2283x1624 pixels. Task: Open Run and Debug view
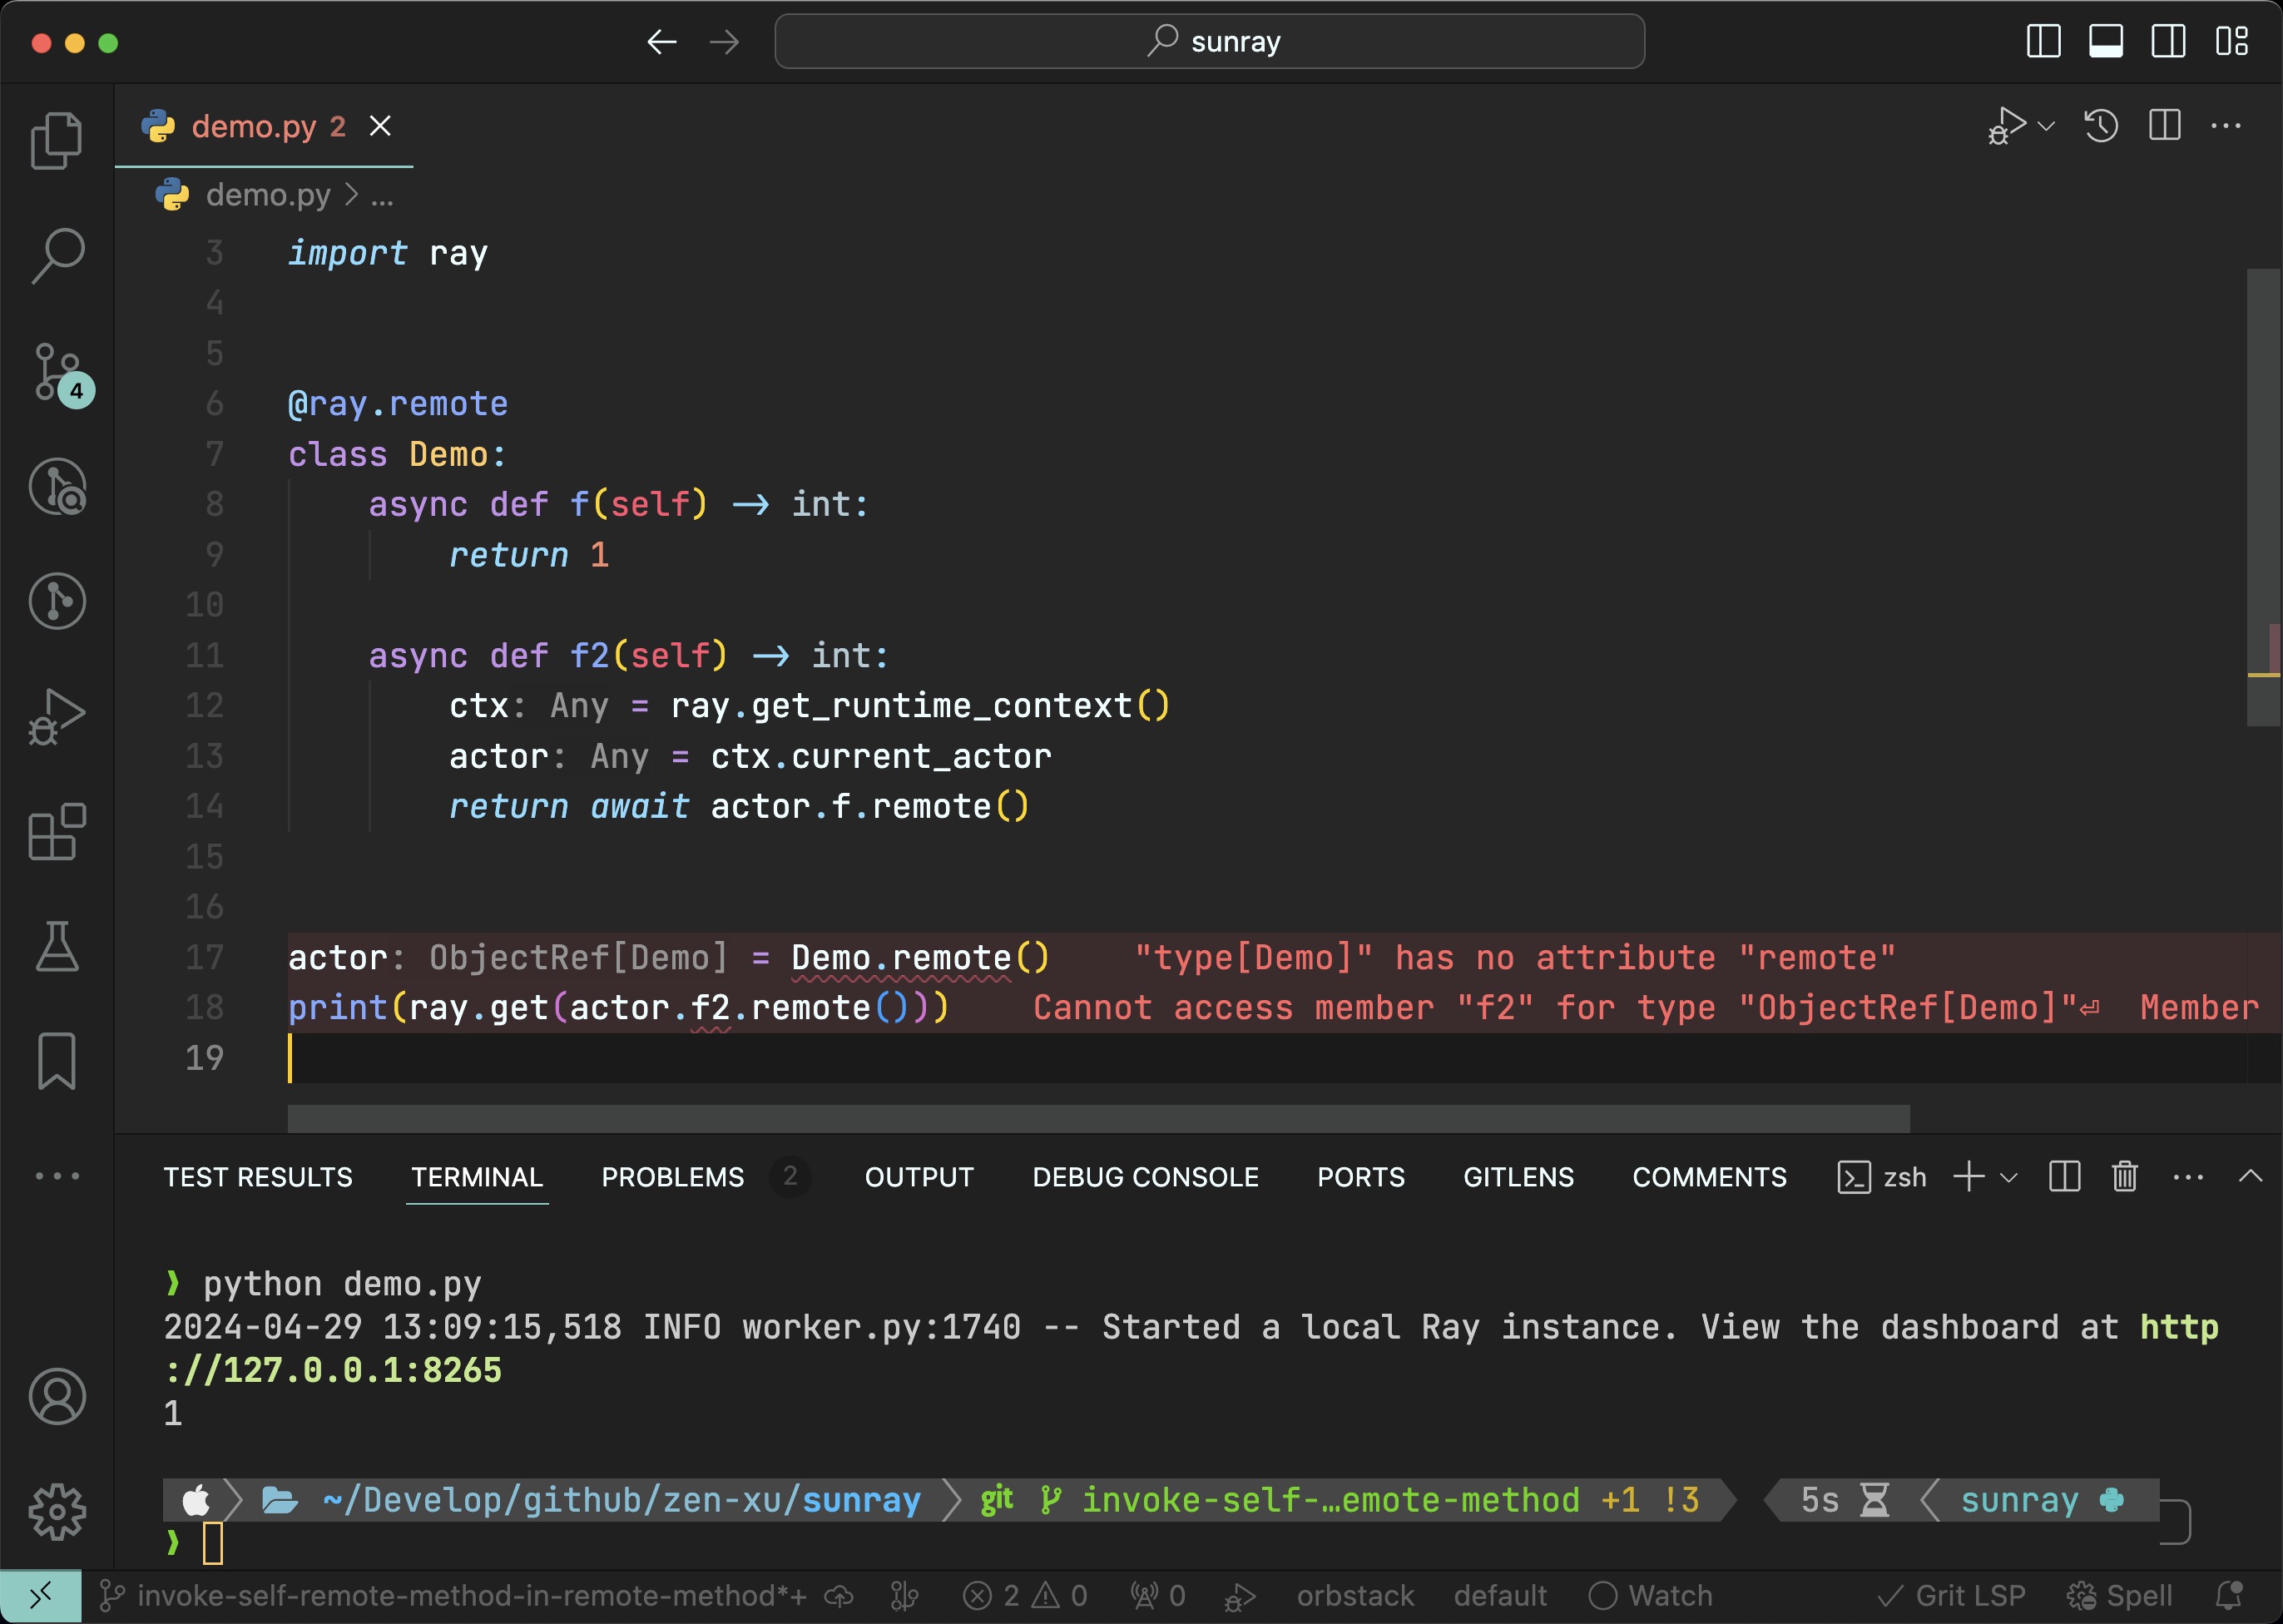tap(56, 717)
